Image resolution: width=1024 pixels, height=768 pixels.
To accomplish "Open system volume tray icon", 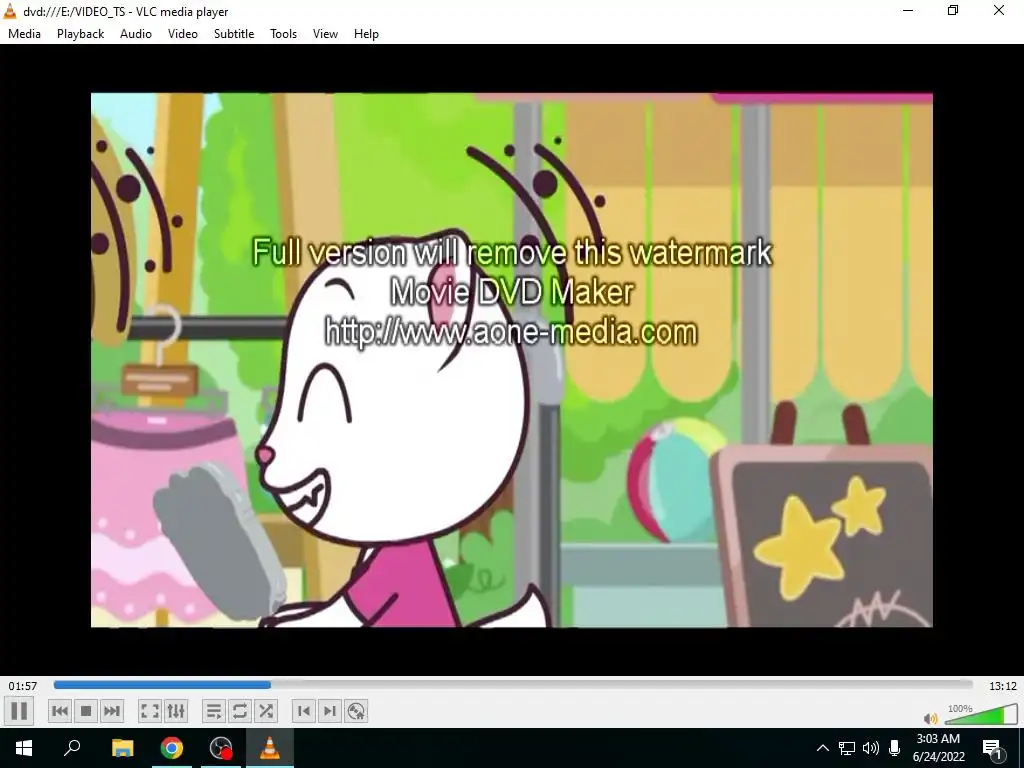I will [x=871, y=748].
